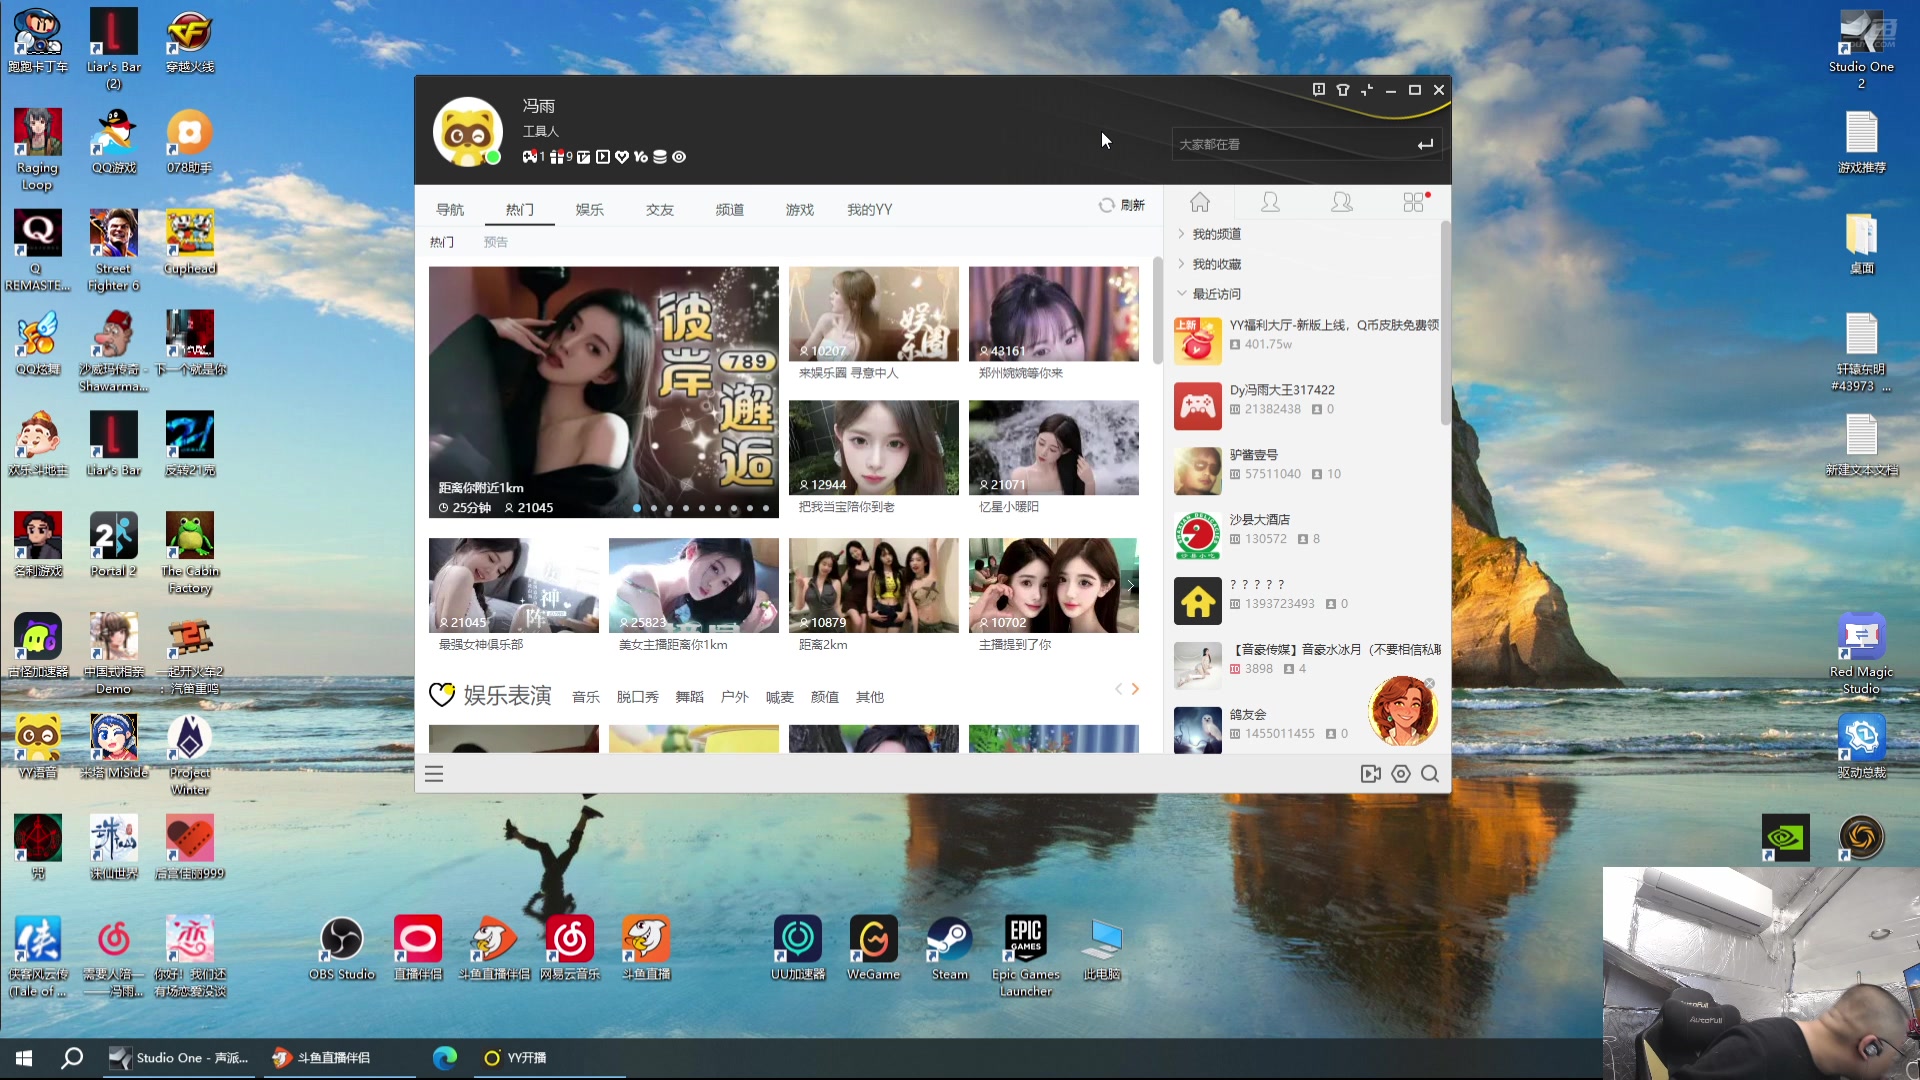This screenshot has height=1080, width=1920.
Task: Open the skin (shirt) icon in title bar
Action: tap(1343, 90)
